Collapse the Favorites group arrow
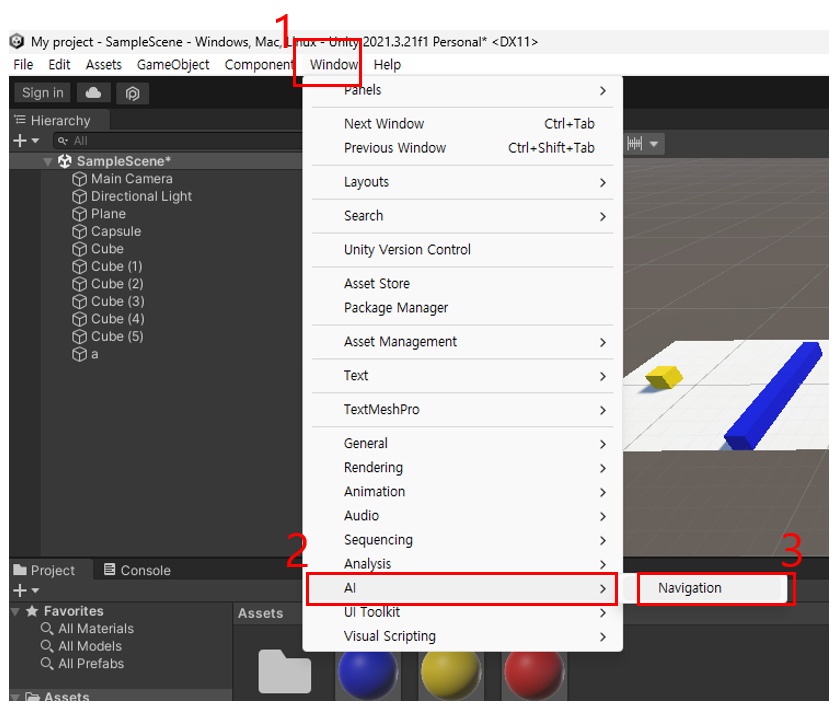This screenshot has height=707, width=837. coord(15,611)
